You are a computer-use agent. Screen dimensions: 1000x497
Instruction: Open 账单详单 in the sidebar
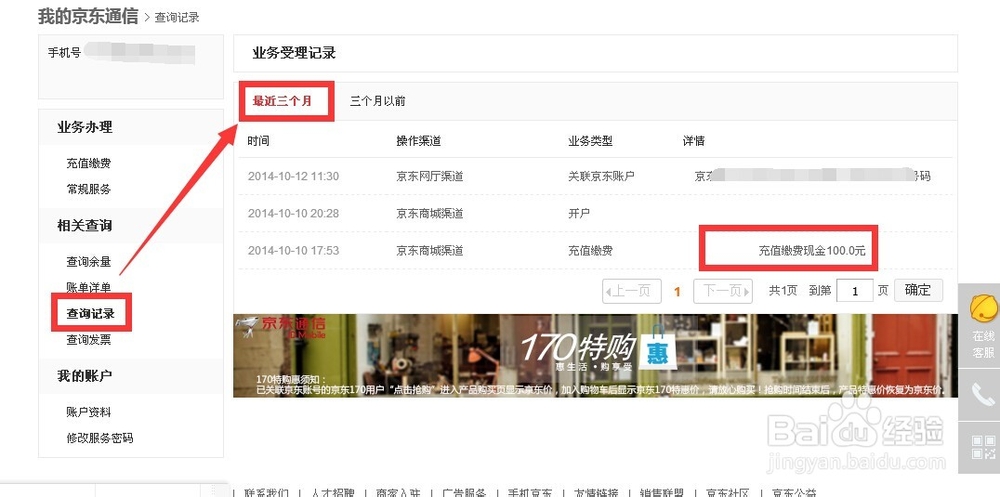(x=89, y=288)
